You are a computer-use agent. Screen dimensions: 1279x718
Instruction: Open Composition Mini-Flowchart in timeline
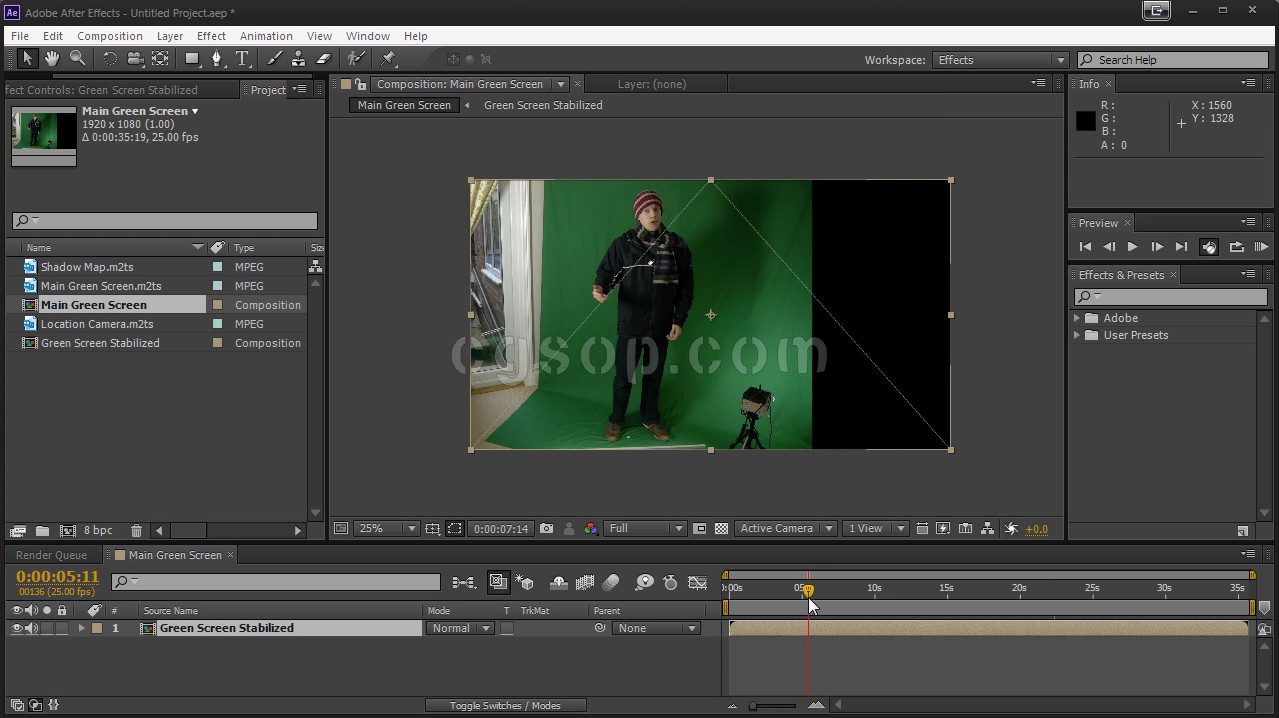pos(463,582)
